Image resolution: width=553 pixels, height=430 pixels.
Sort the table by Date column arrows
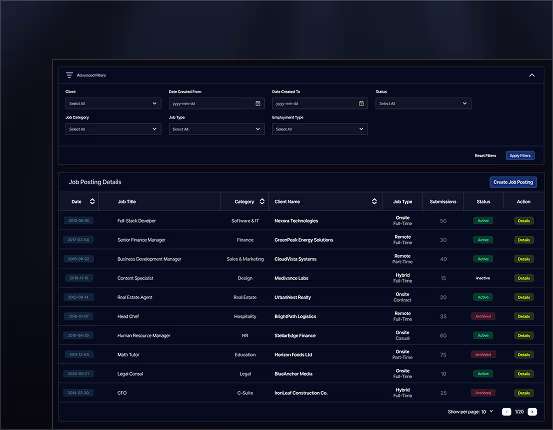[92, 201]
